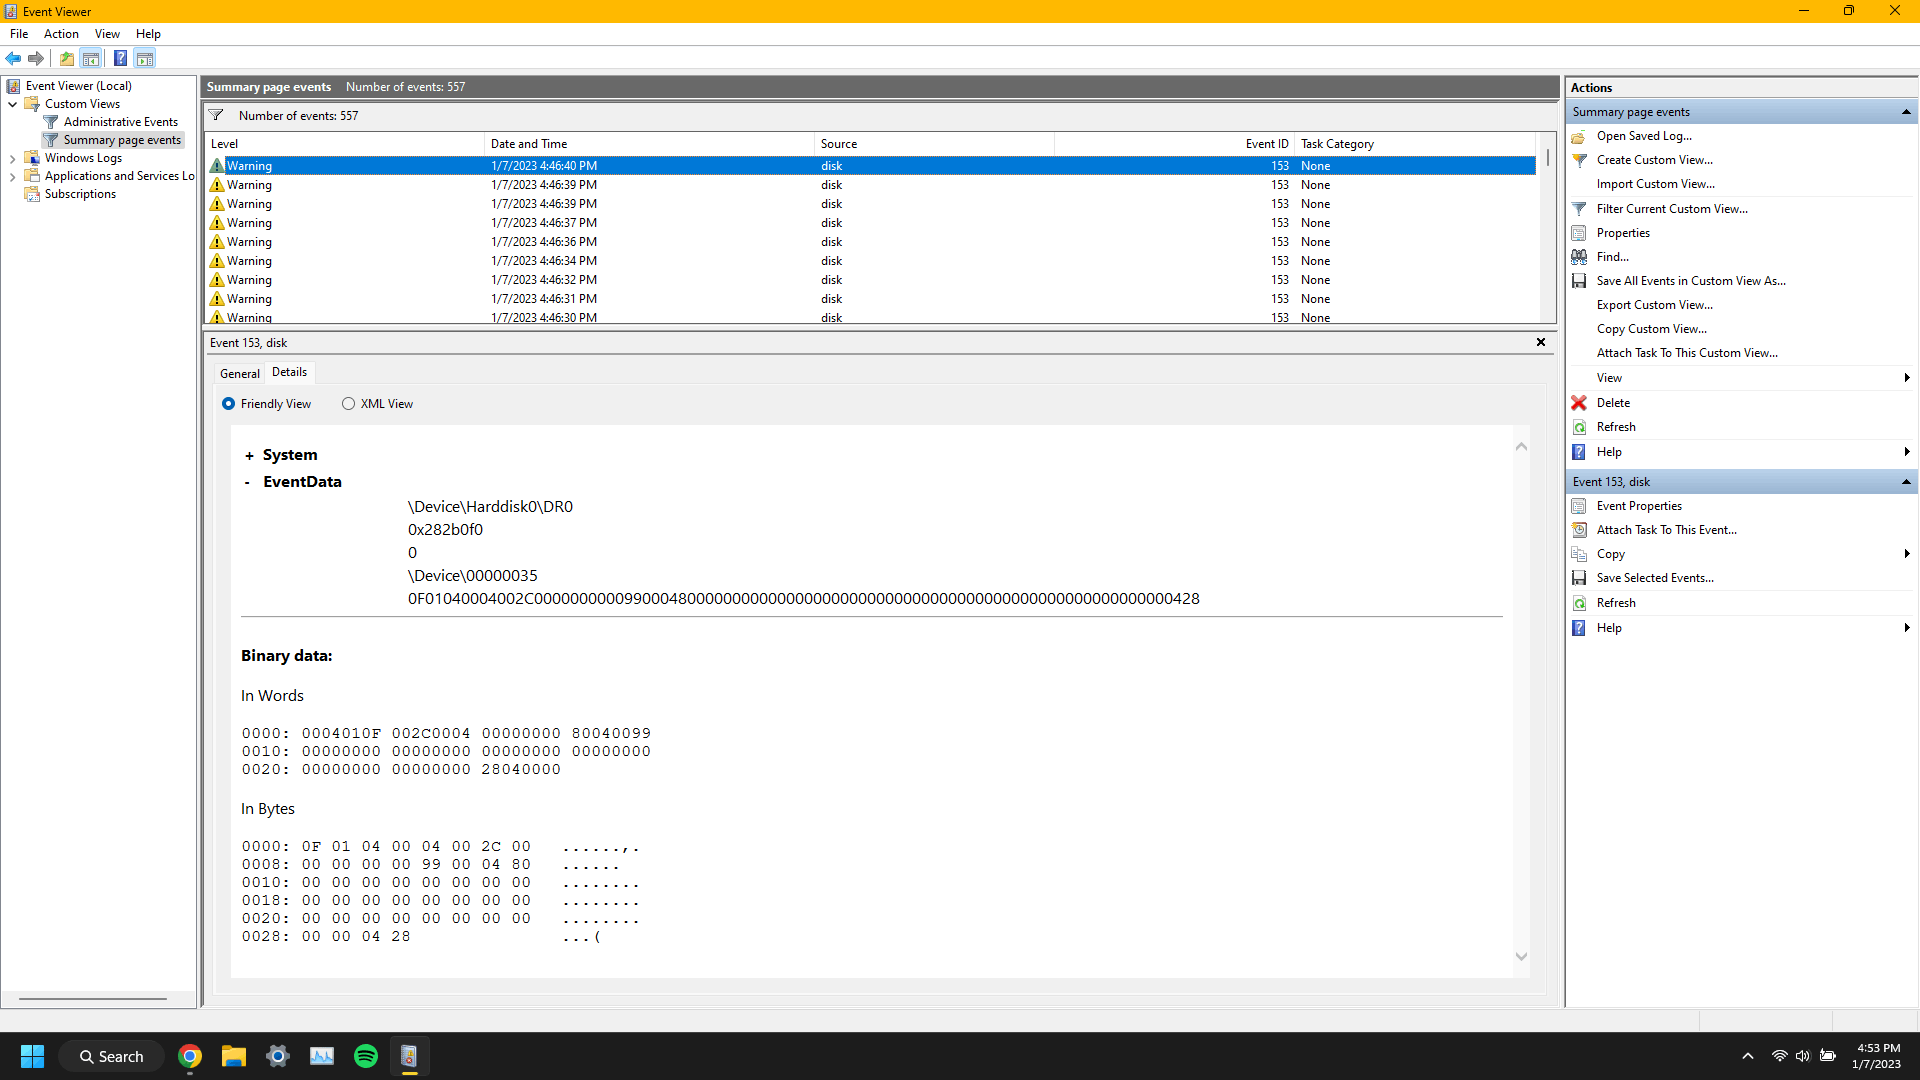
Task: Open the Action menu
Action: [61, 34]
